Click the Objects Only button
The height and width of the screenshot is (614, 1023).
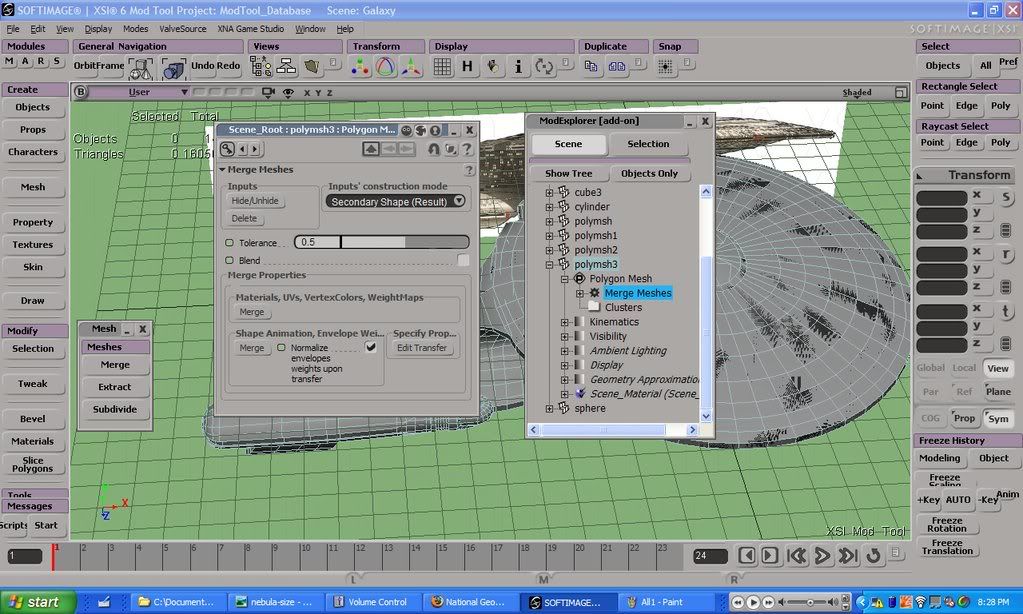[649, 174]
